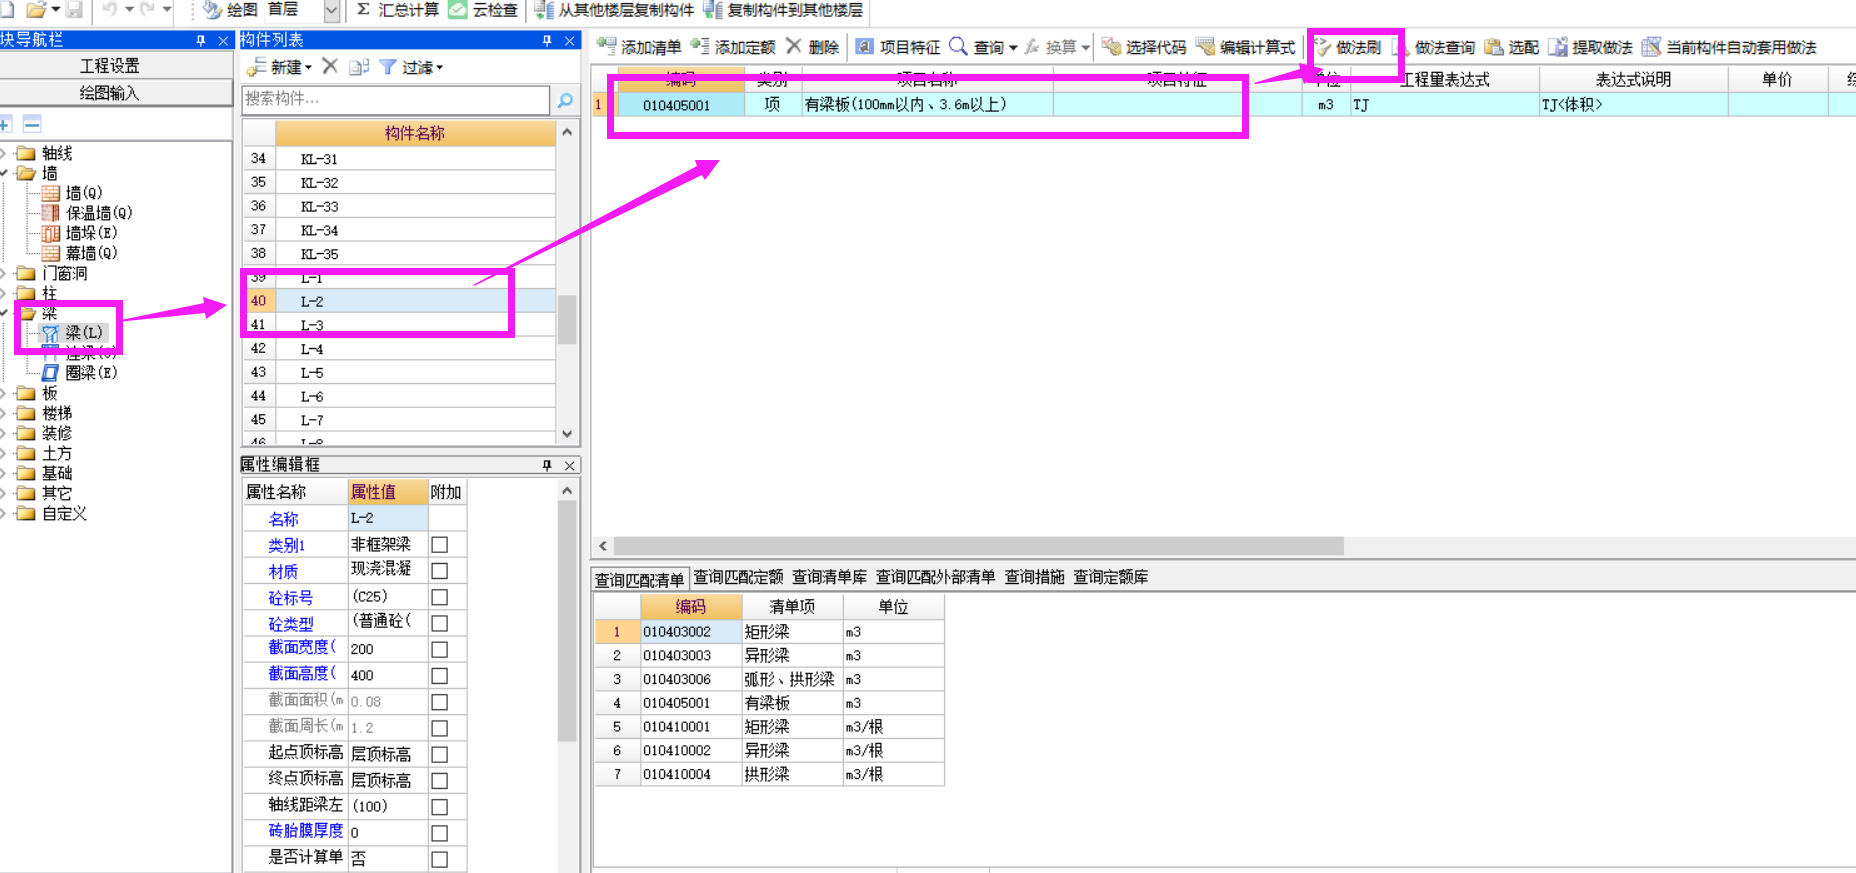The height and width of the screenshot is (873, 1856).
Task: Run 云检查 from top toolbar
Action: (x=484, y=9)
